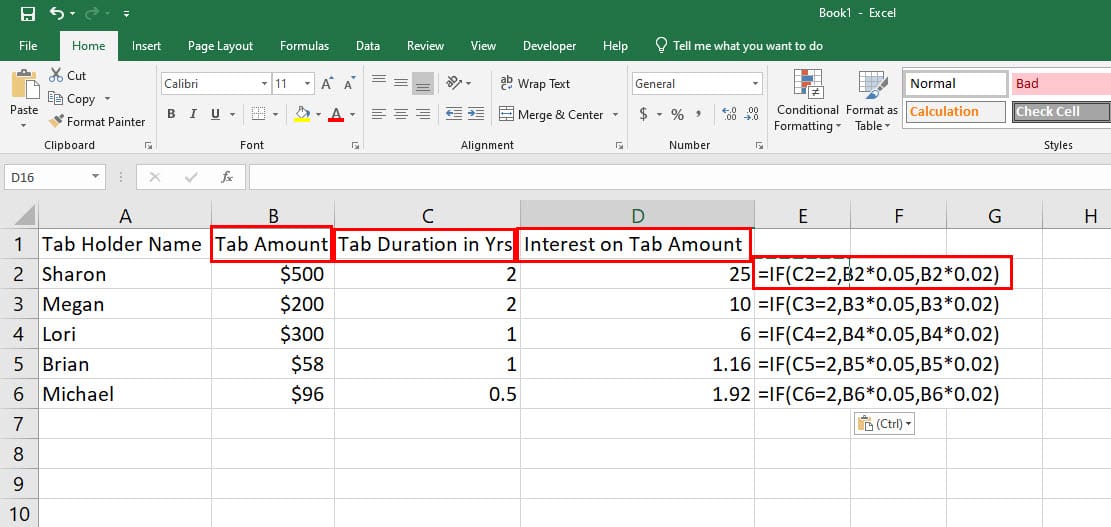Decrease decimal places
The width and height of the screenshot is (1111, 527).
coord(752,114)
